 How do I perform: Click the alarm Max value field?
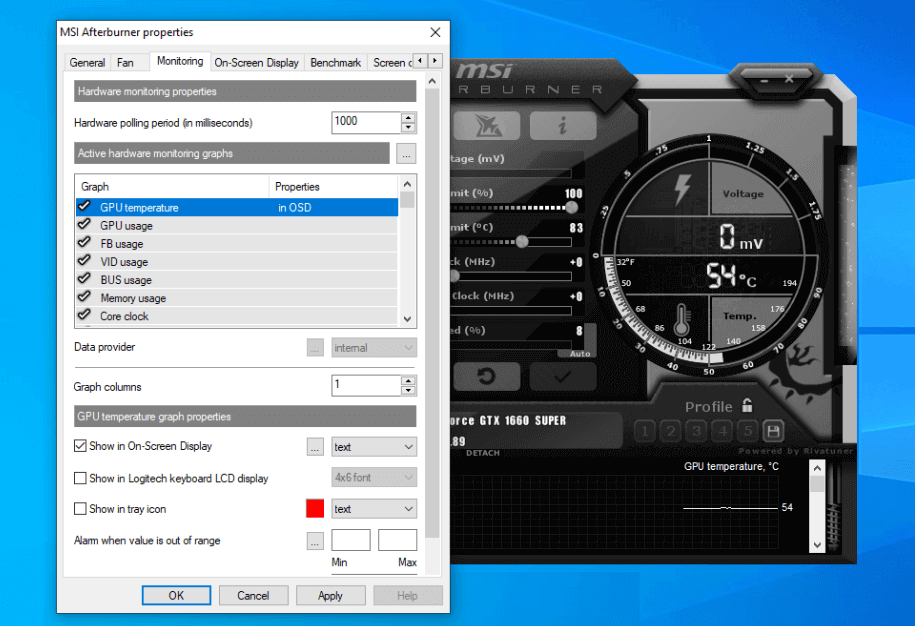pyautogui.click(x=397, y=540)
